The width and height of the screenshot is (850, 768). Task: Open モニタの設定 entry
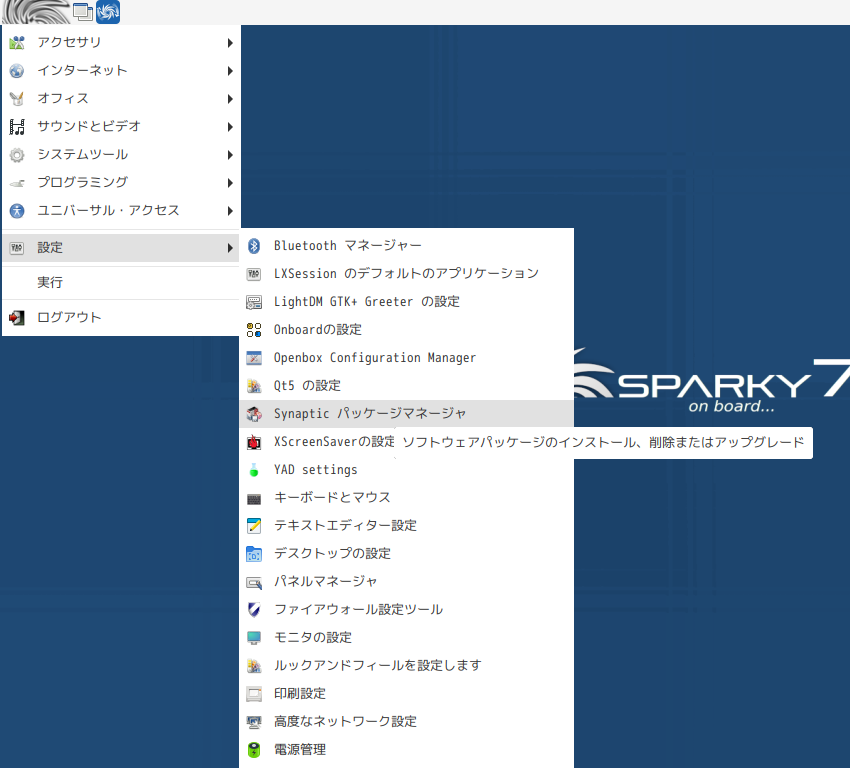click(406, 638)
